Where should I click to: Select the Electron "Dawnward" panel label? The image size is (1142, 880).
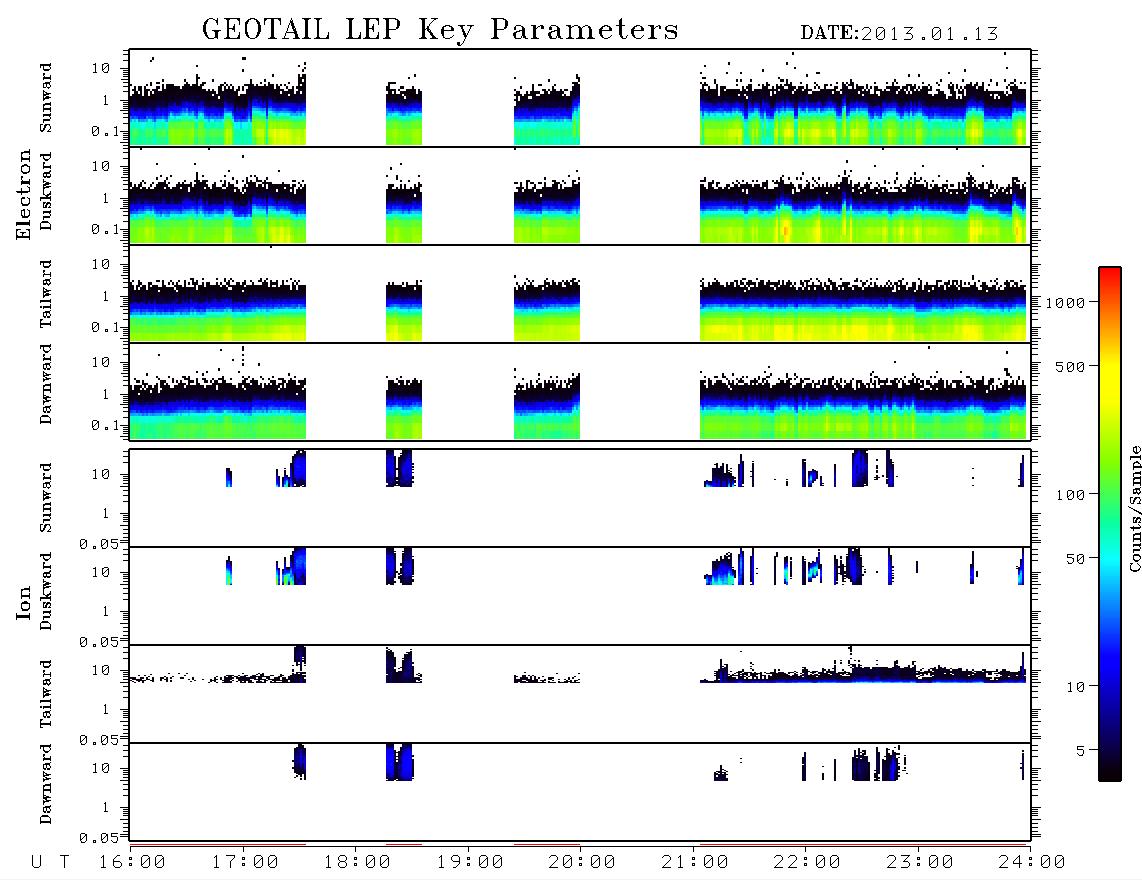tap(46, 385)
